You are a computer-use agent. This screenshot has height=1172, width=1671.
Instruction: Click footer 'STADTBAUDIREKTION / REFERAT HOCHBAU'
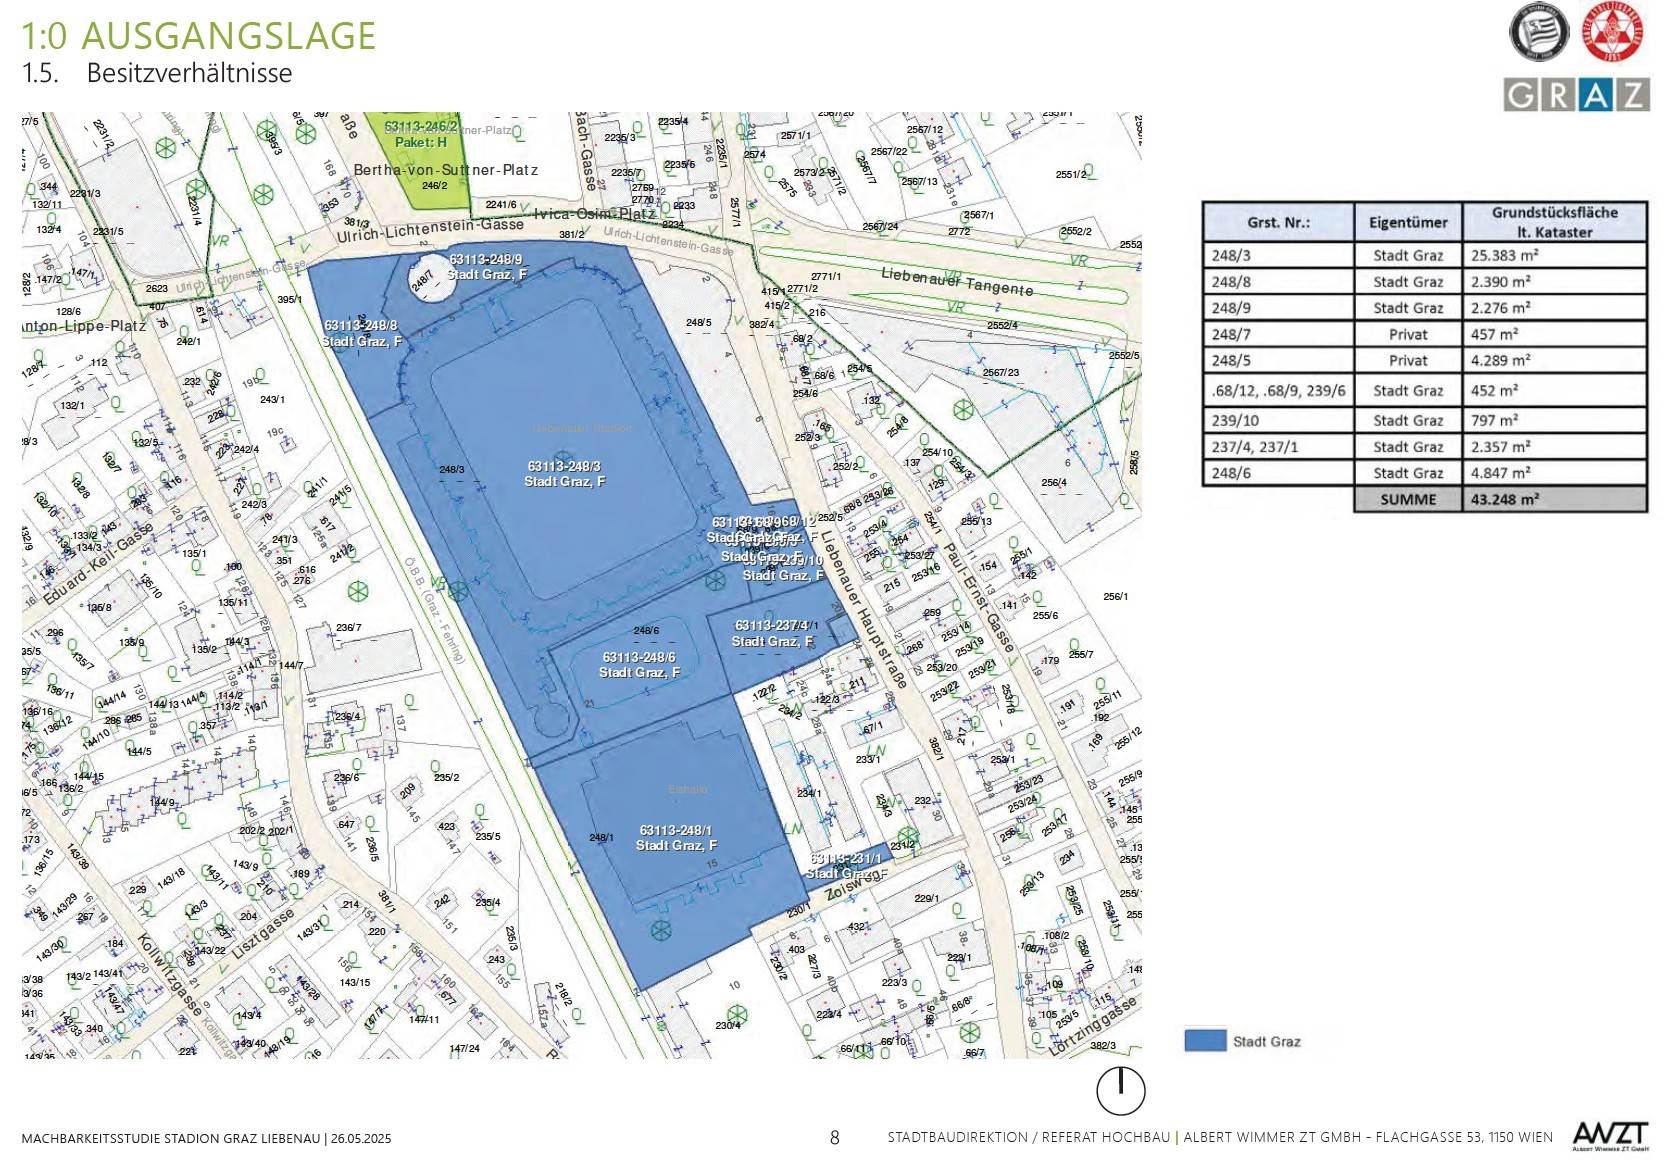coord(1028,1137)
